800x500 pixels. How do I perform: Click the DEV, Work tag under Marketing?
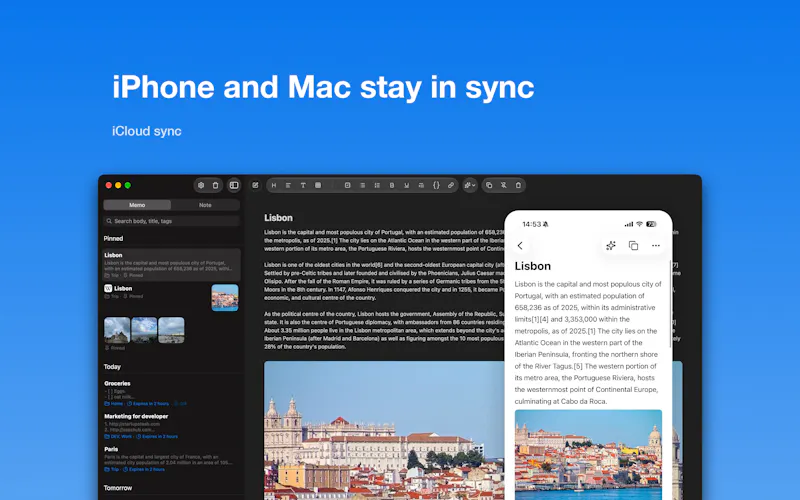[119, 437]
